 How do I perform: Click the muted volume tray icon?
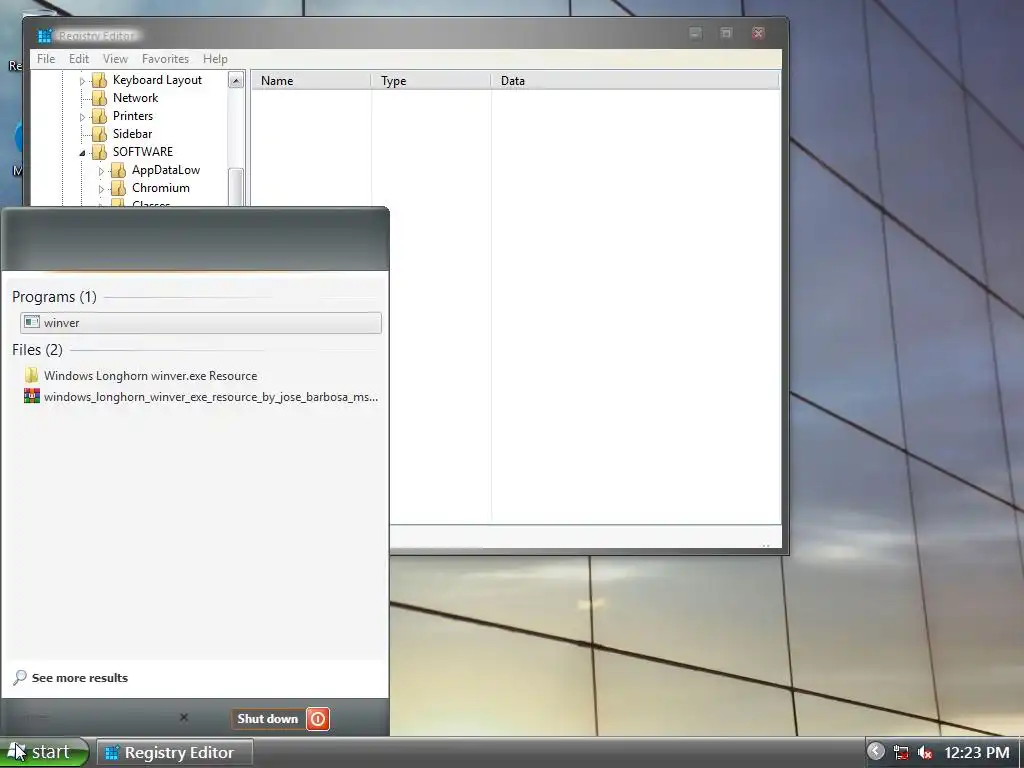pos(924,753)
